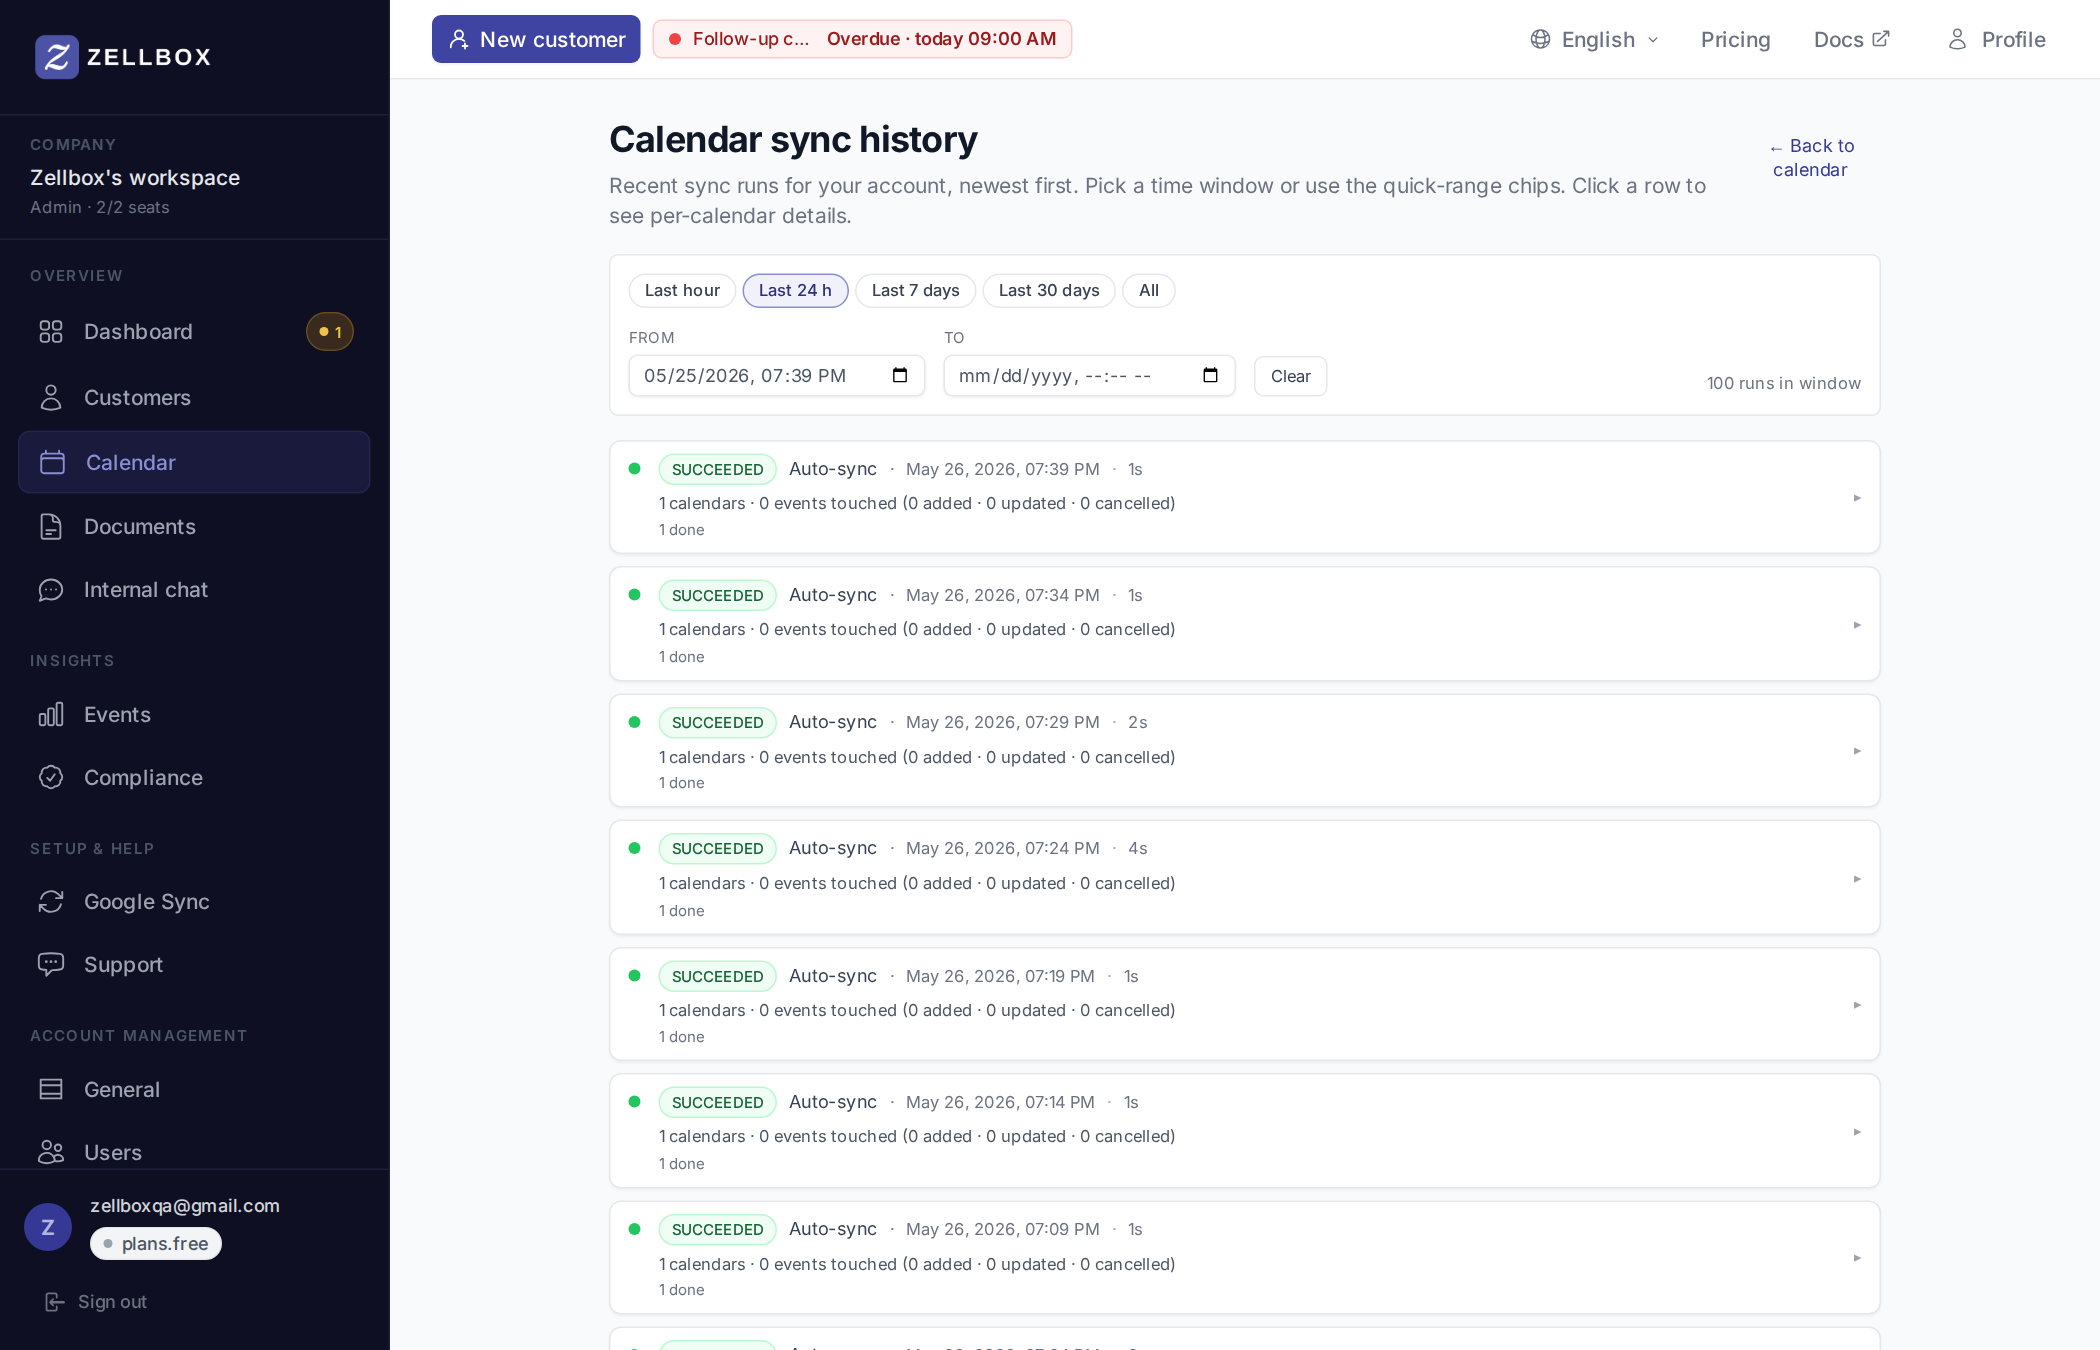This screenshot has height=1350, width=2100.
Task: Click the globe language icon
Action: [x=1541, y=39]
